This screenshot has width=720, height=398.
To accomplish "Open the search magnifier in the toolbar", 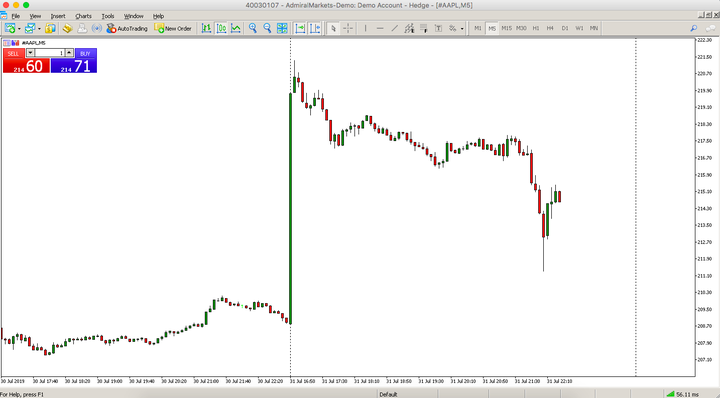I will click(693, 28).
